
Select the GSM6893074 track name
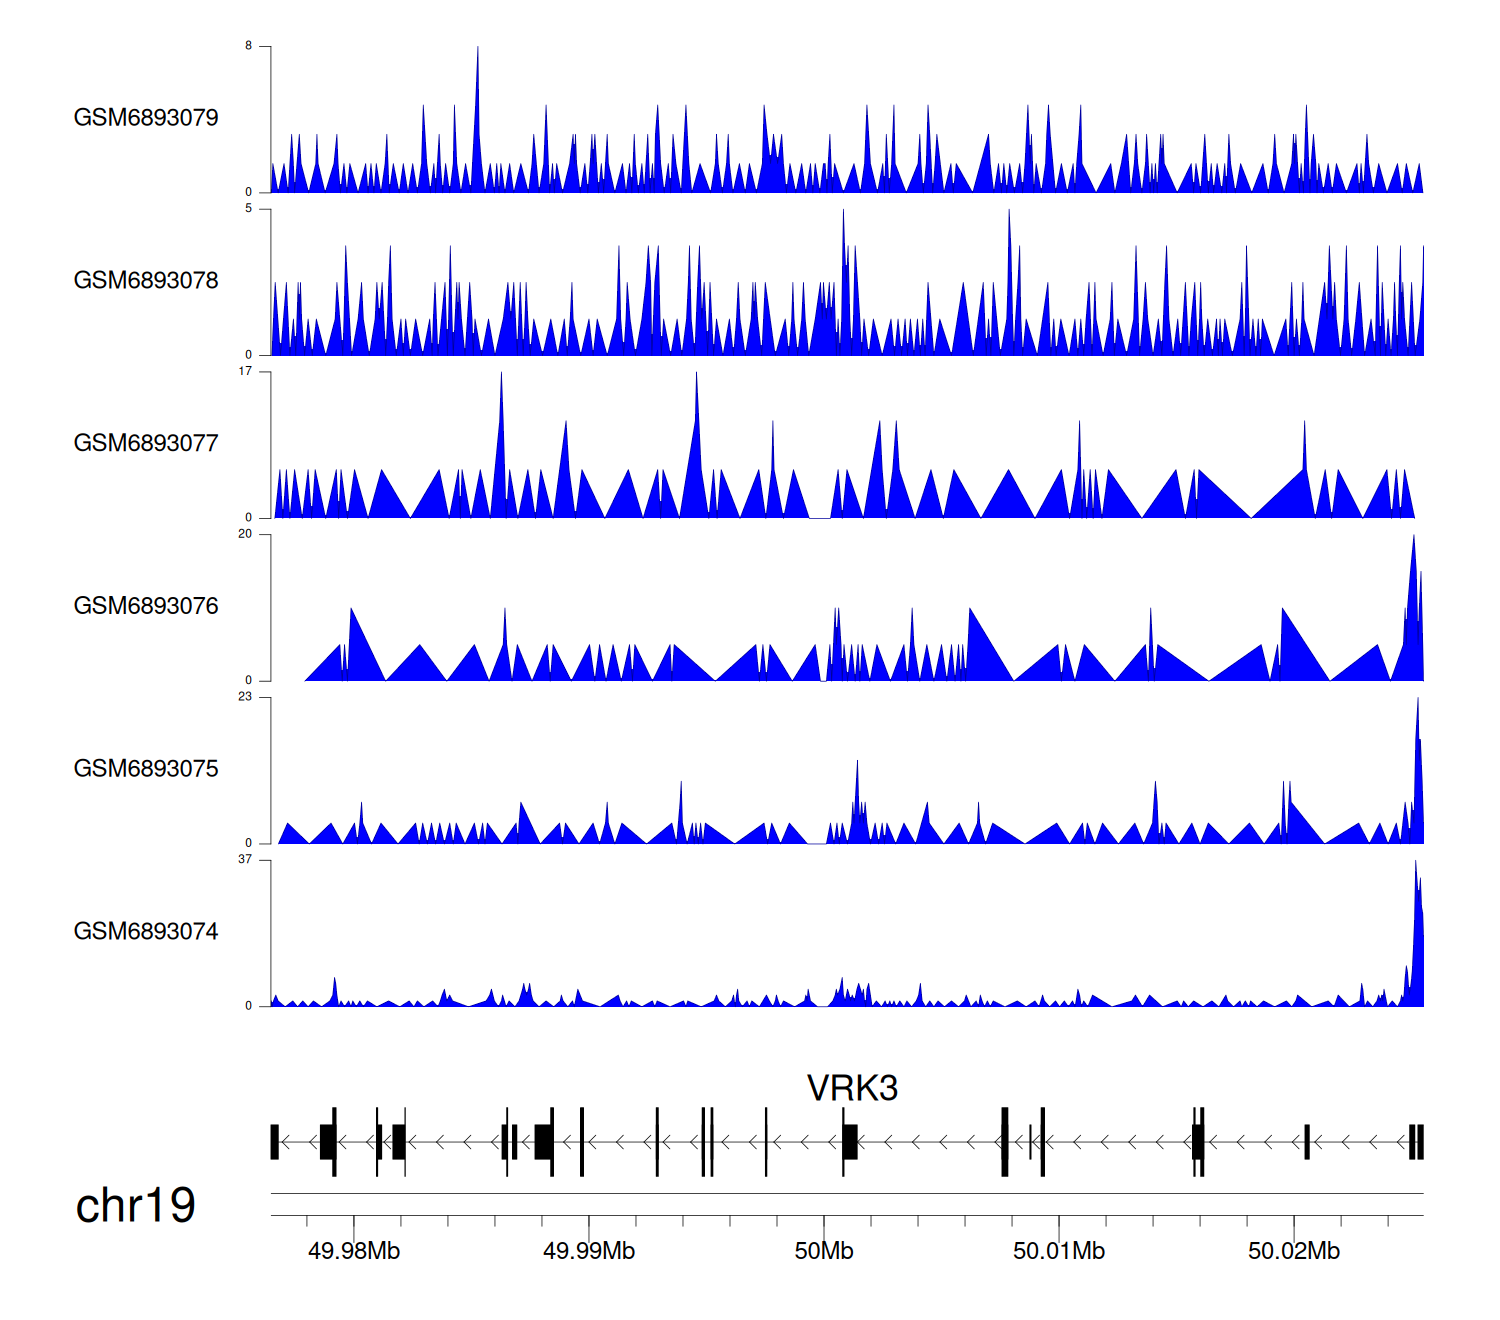[x=146, y=932]
